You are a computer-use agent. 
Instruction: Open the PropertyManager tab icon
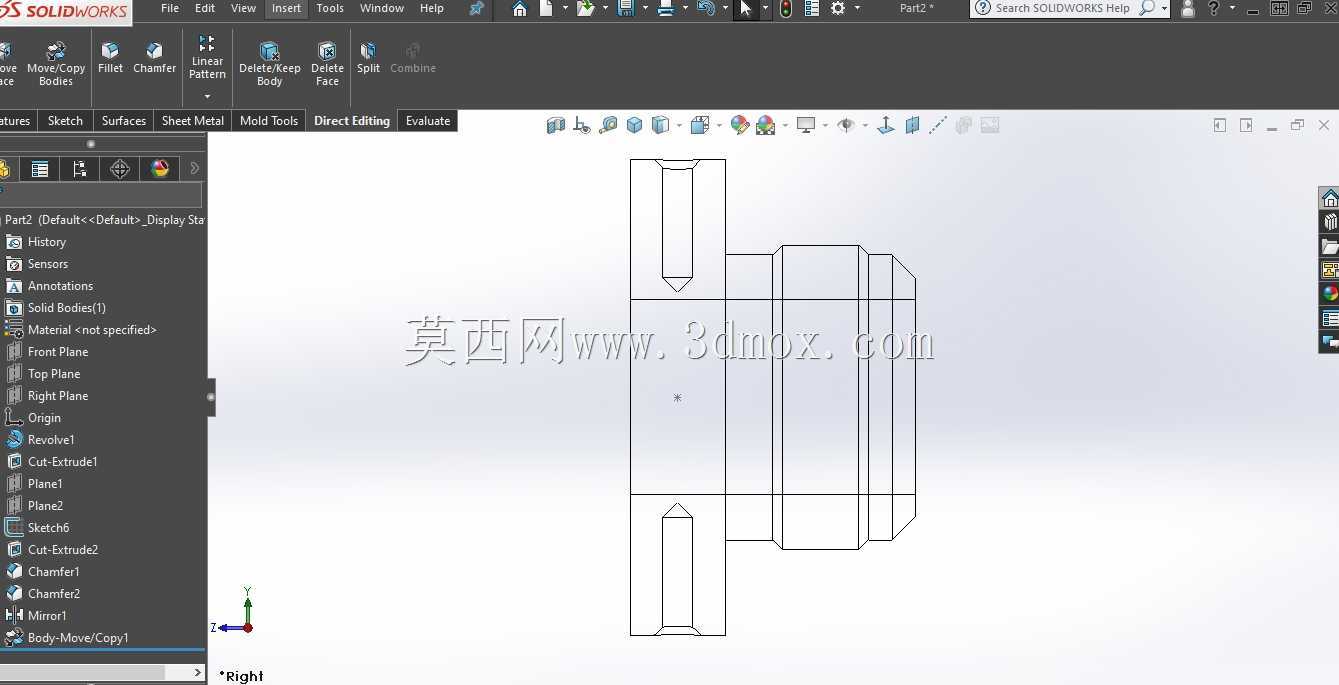40,169
